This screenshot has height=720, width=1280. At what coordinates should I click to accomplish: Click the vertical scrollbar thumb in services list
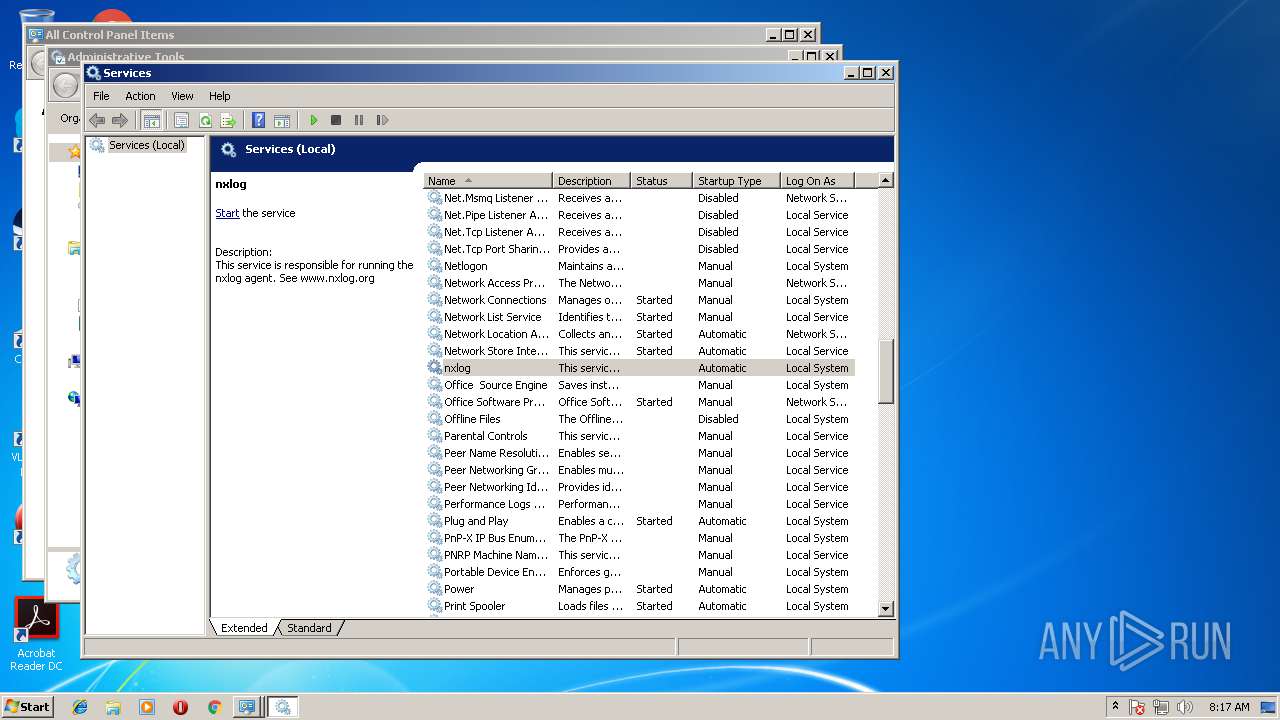(x=885, y=371)
